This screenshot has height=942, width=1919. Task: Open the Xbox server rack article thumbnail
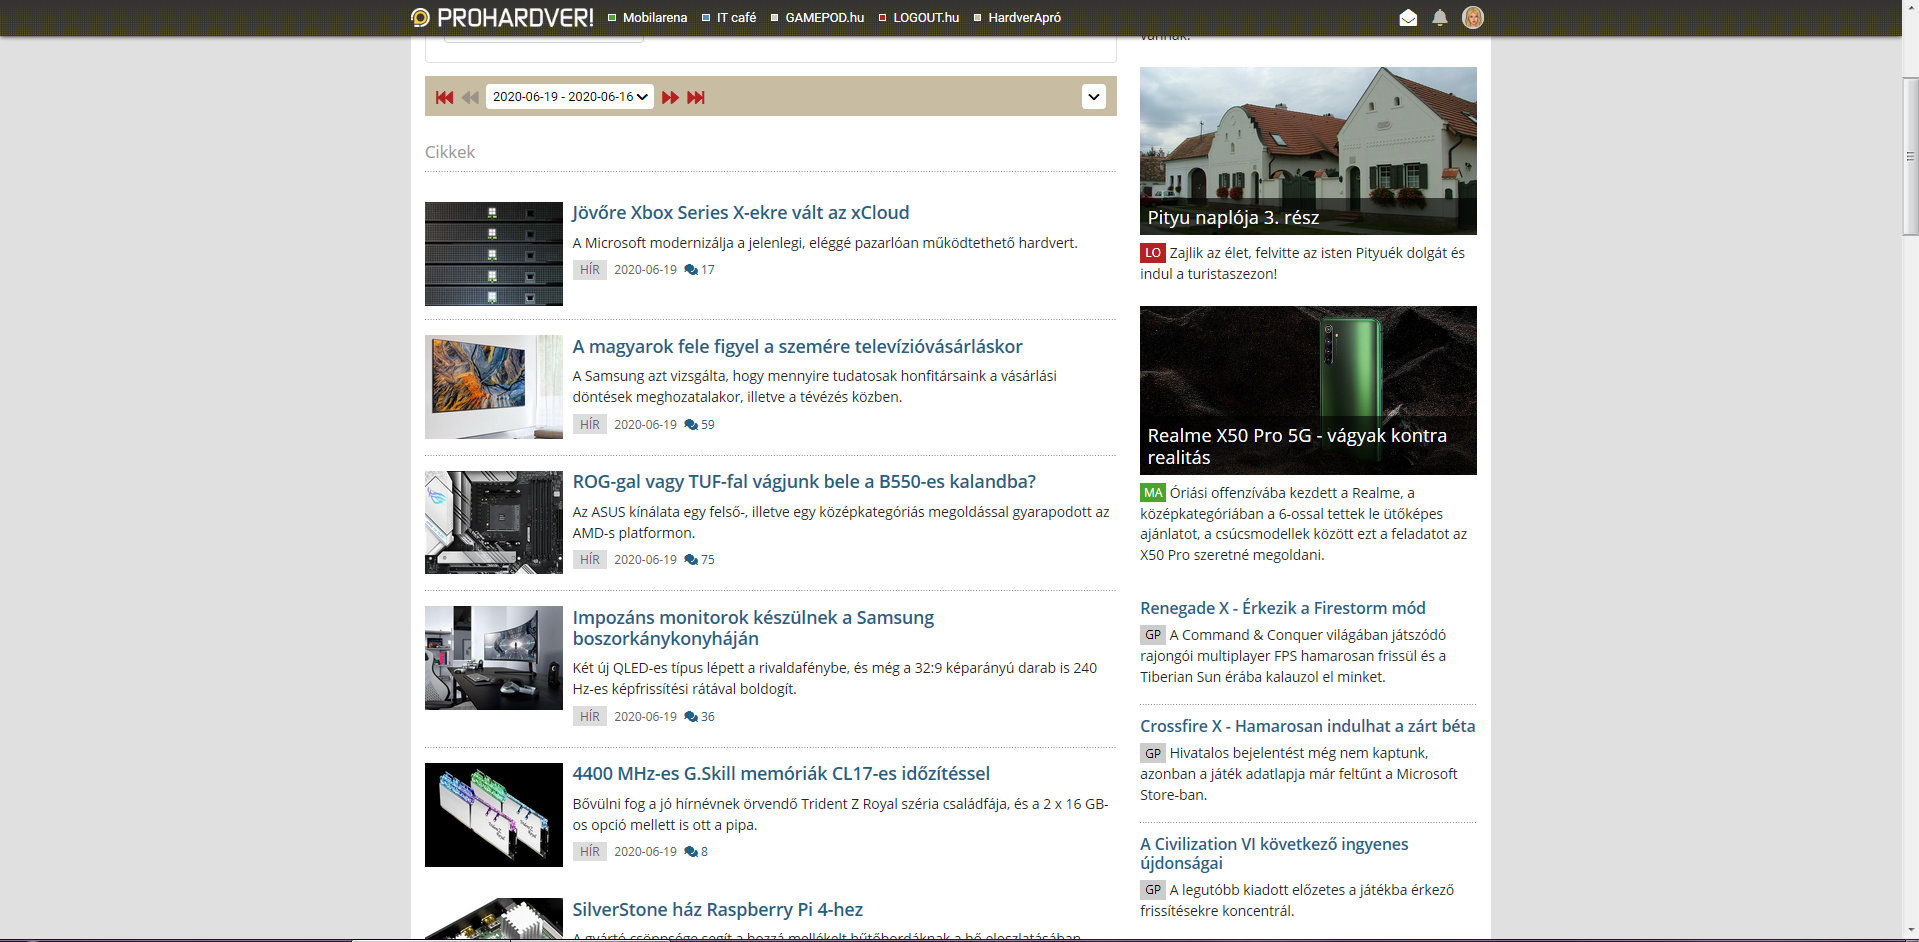click(x=494, y=254)
